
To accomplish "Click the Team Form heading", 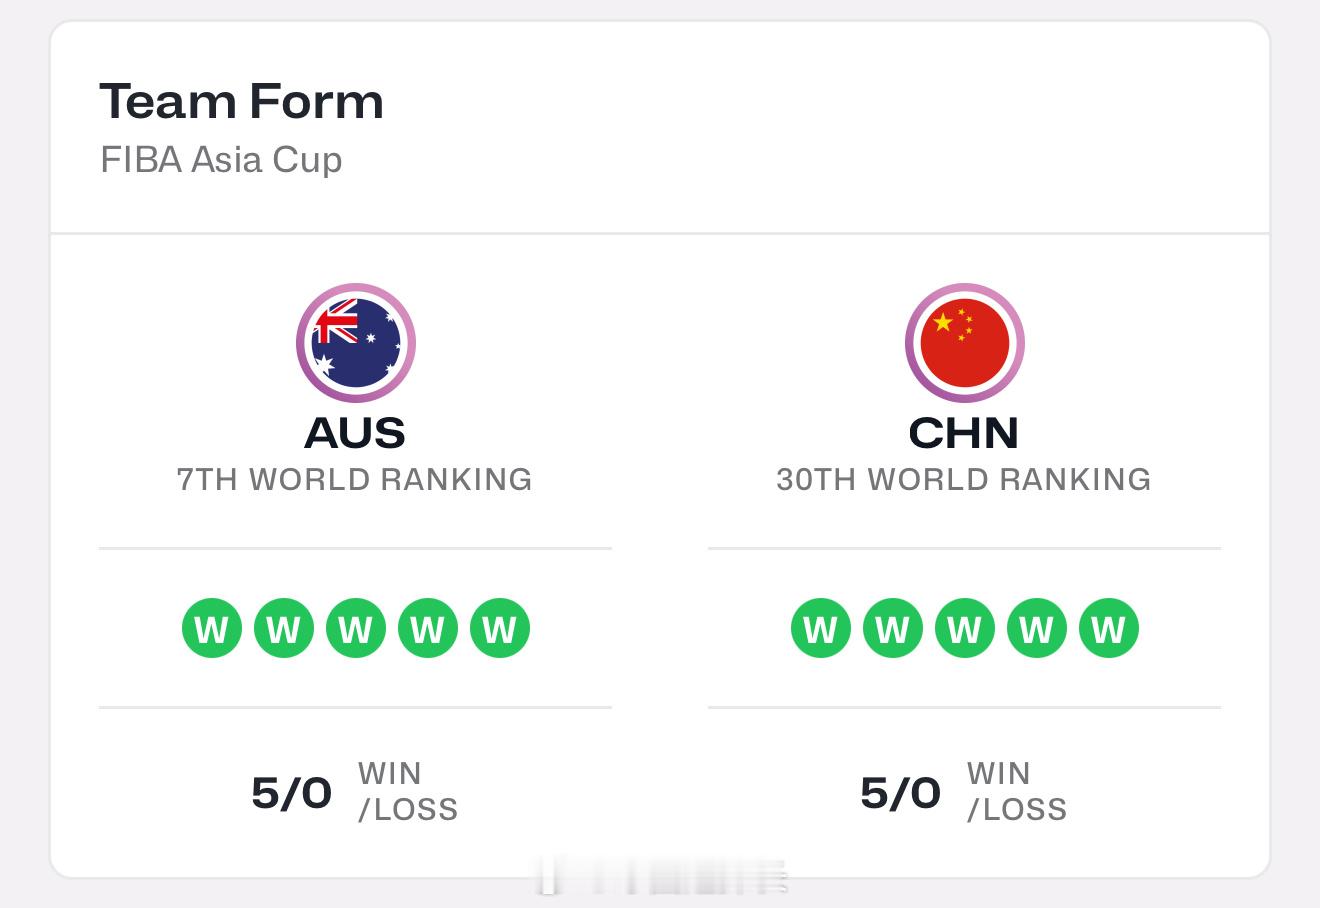I will pos(242,101).
